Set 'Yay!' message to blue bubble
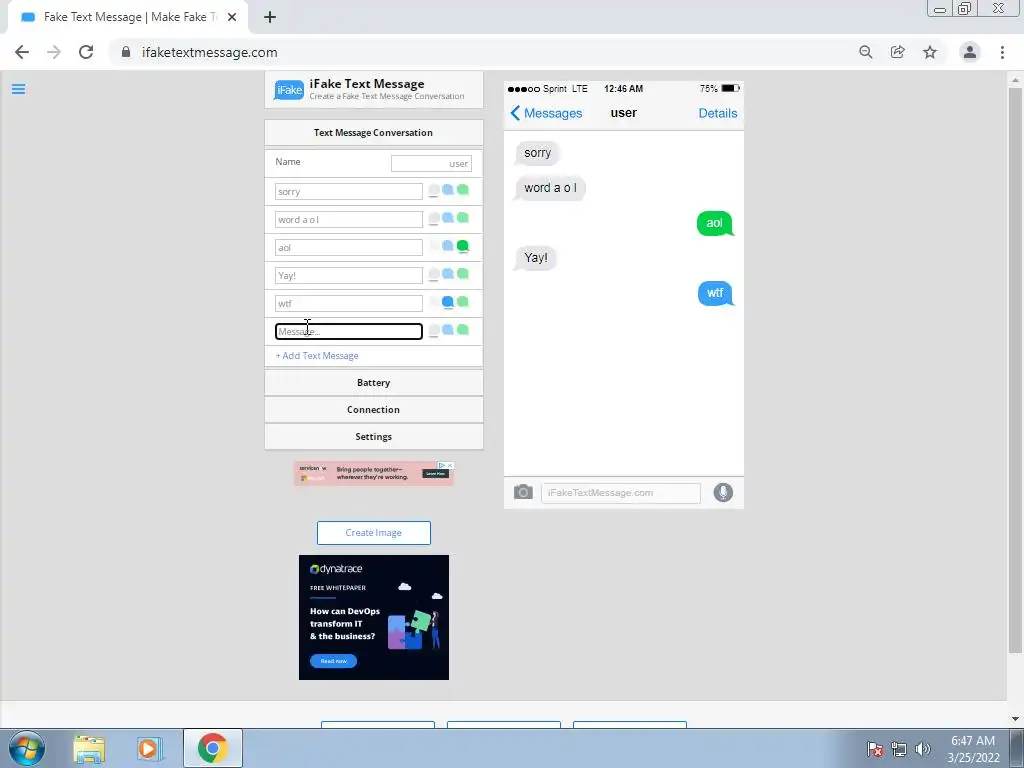The height and width of the screenshot is (768, 1024). pyautogui.click(x=448, y=274)
